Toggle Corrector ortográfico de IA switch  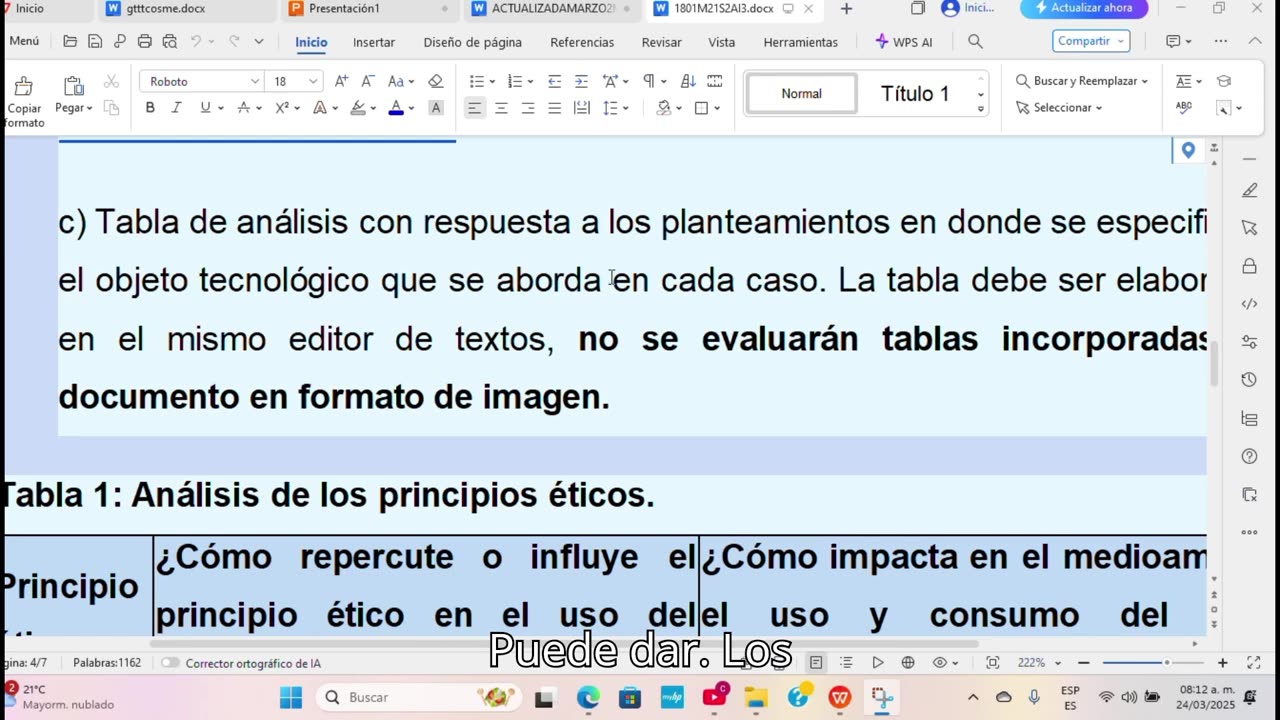170,663
